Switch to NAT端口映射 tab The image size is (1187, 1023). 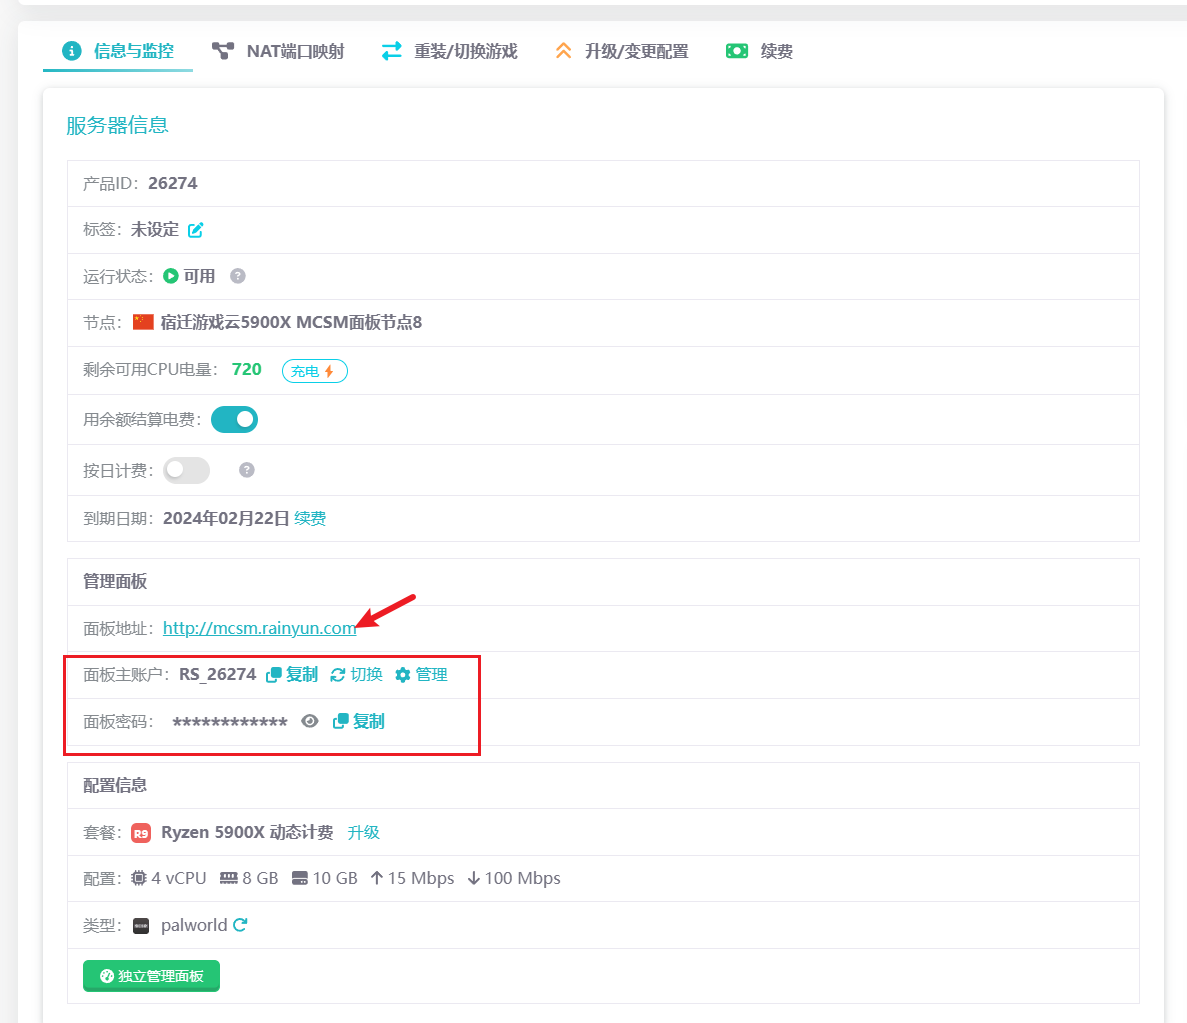point(278,51)
